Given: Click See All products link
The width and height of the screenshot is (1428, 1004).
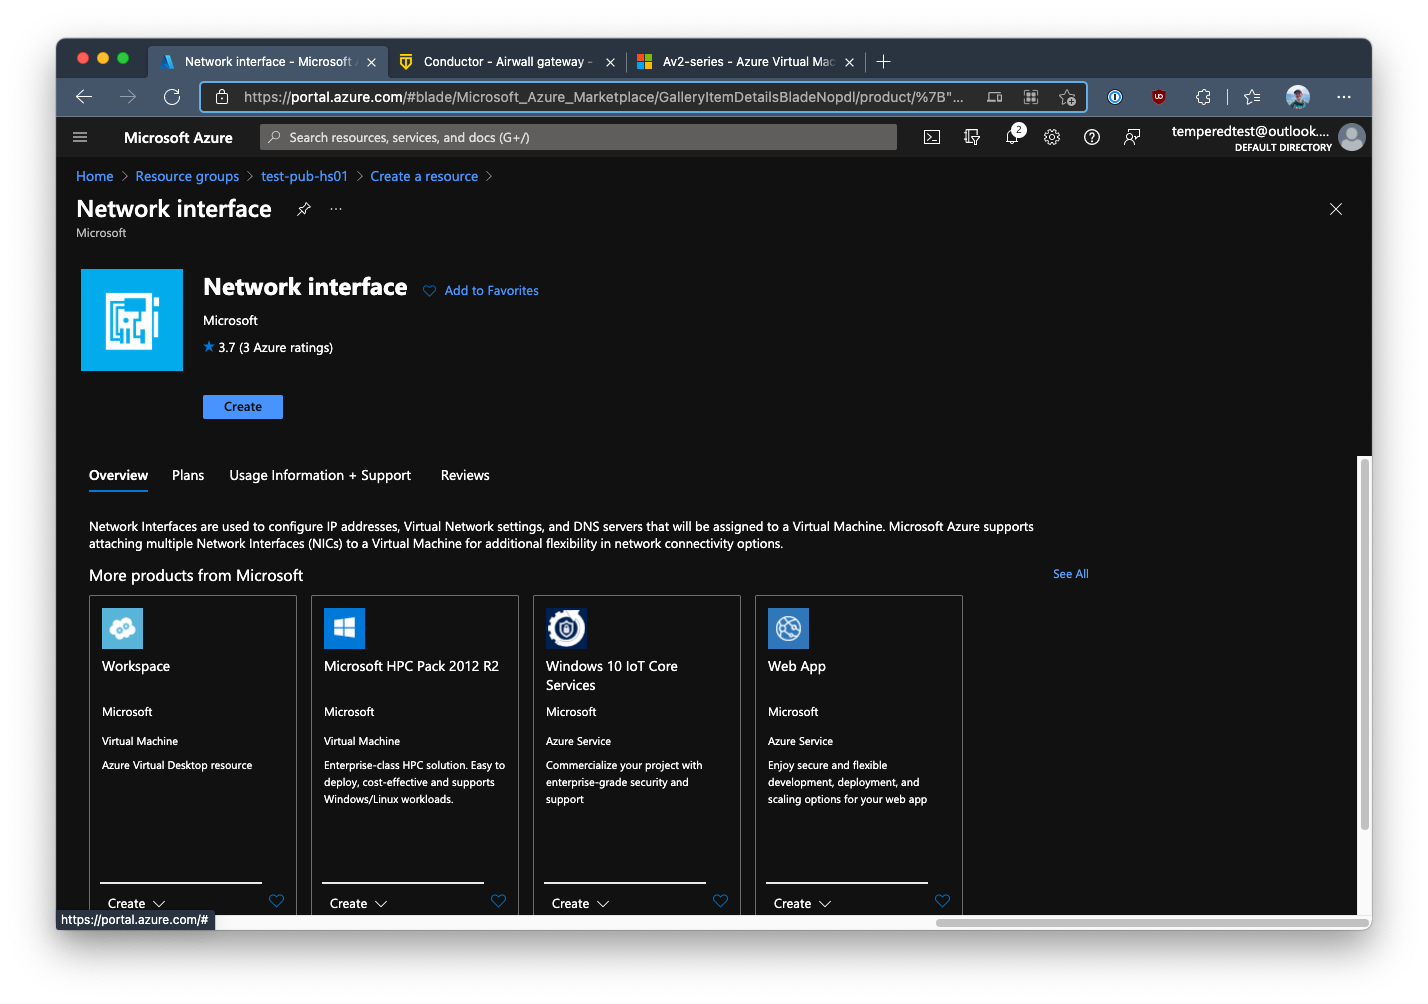Looking at the screenshot, I should [1071, 574].
